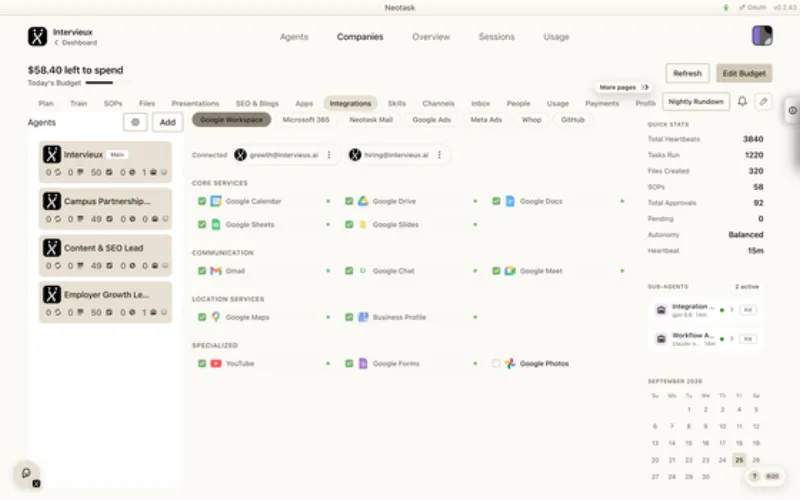The image size is (800, 500).
Task: Click the Add agent button
Action: (x=167, y=122)
